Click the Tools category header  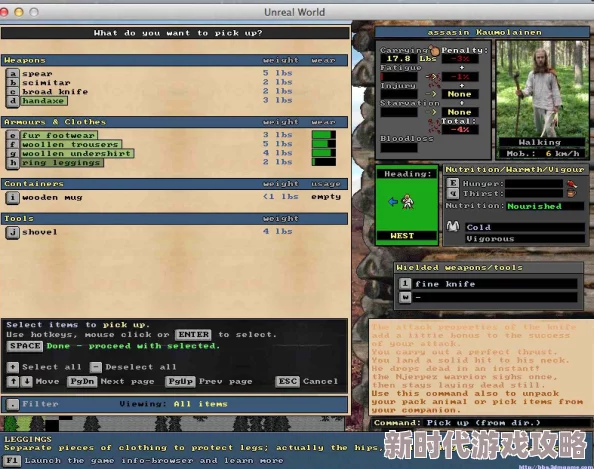point(174,219)
